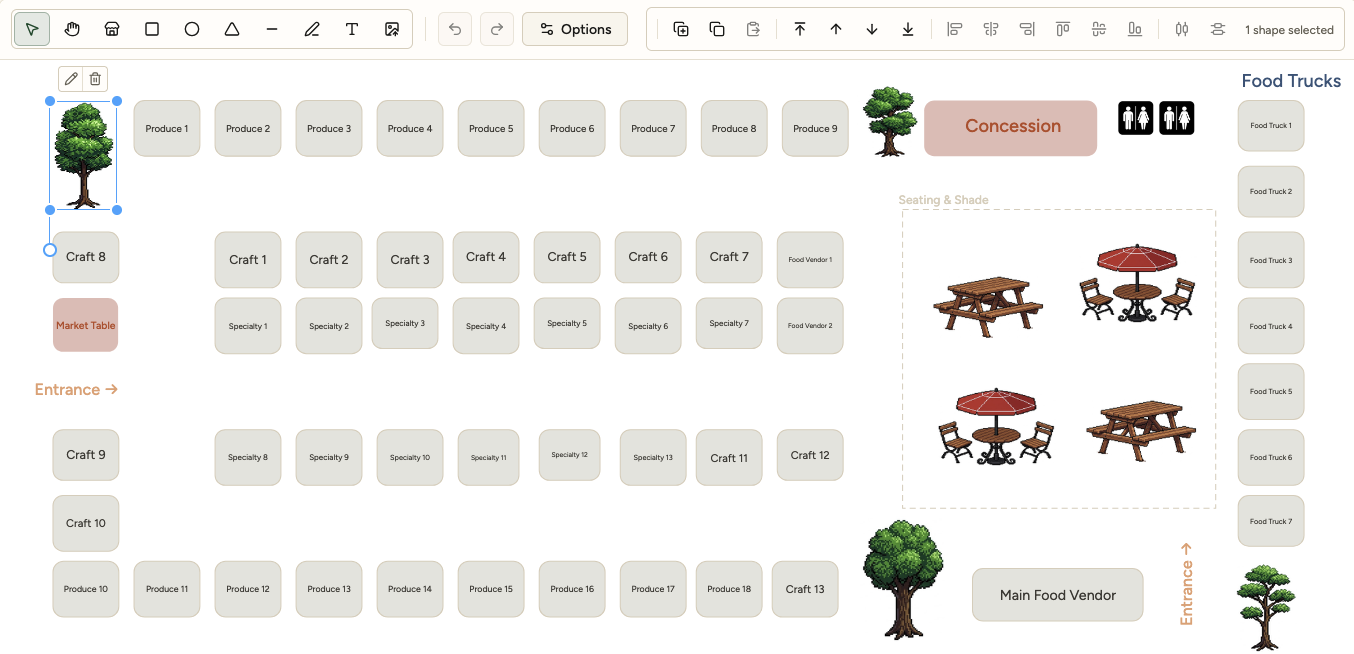Select the Food Vendor 2 booth

(810, 326)
